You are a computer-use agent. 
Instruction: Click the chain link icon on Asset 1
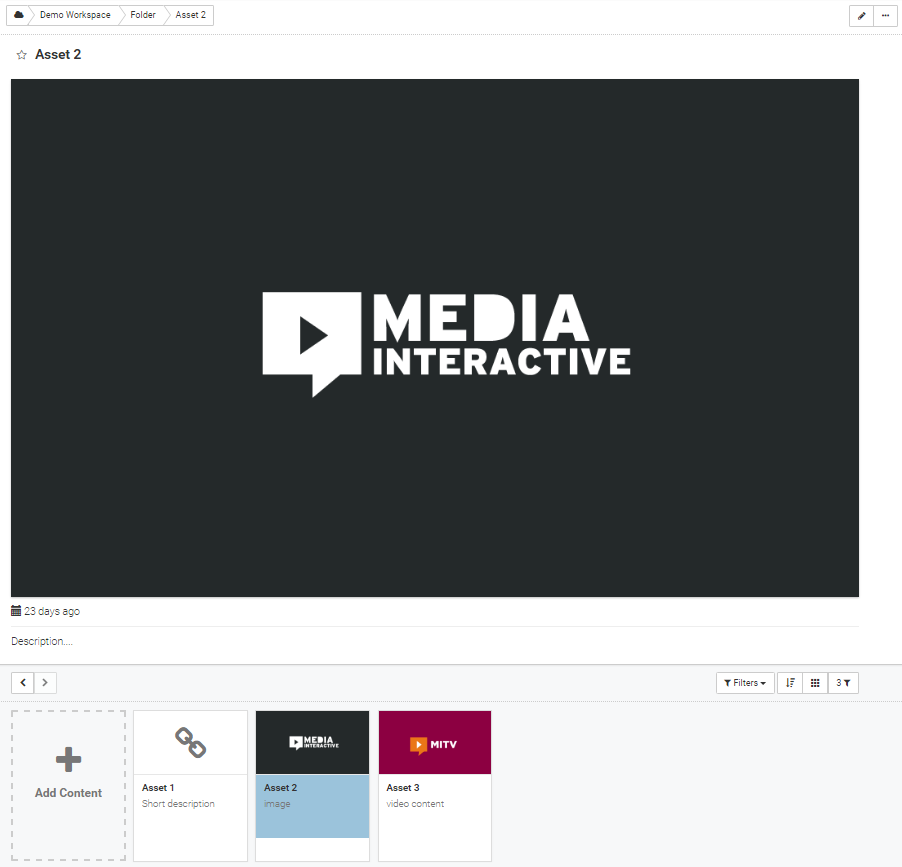190,743
